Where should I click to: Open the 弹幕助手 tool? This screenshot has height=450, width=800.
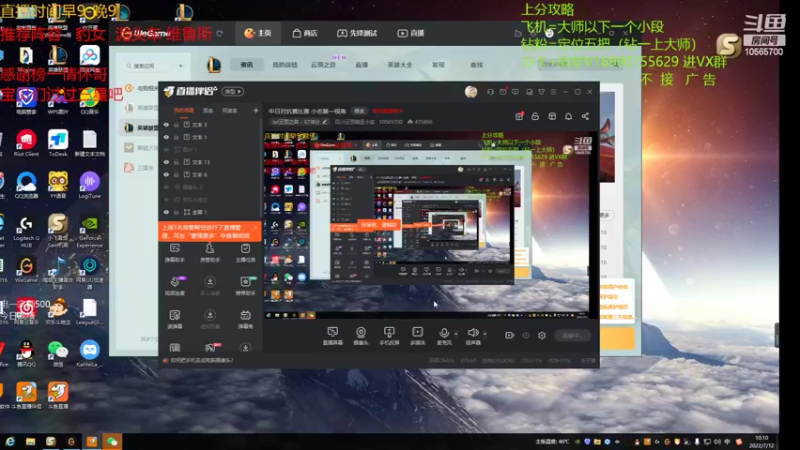coord(174,253)
